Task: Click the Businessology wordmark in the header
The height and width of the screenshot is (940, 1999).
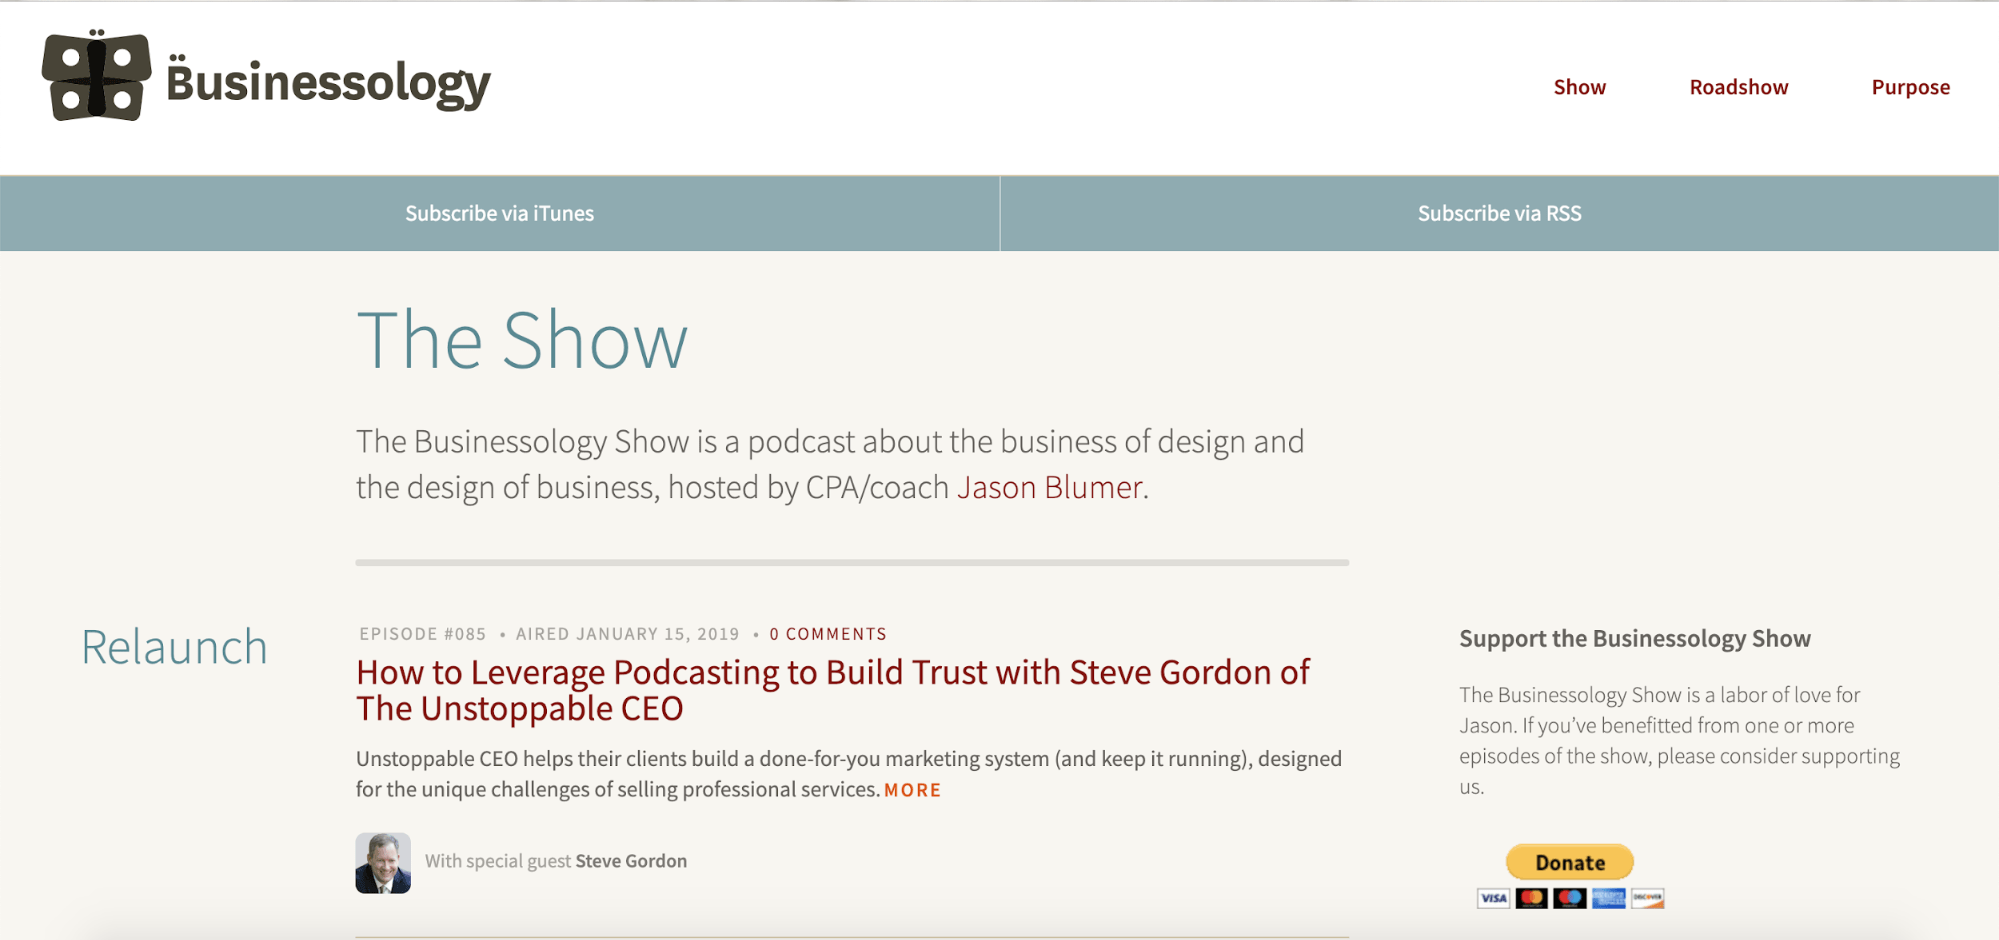Action: point(328,83)
